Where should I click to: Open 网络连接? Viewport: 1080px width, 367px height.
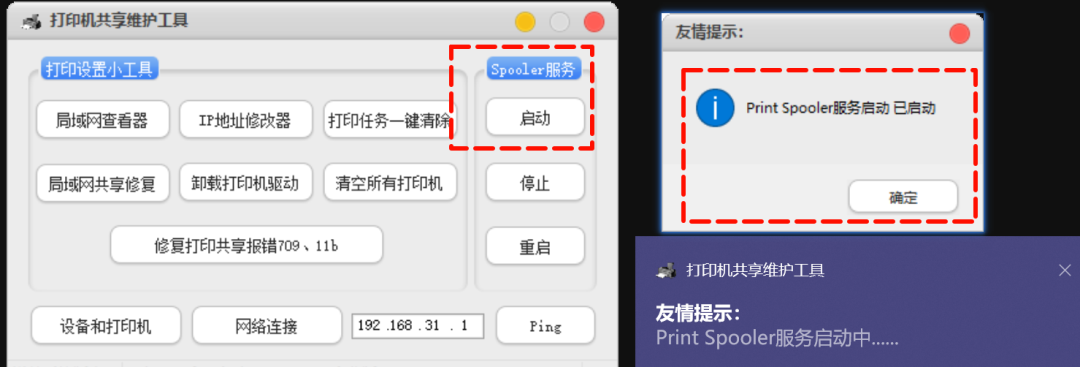266,326
